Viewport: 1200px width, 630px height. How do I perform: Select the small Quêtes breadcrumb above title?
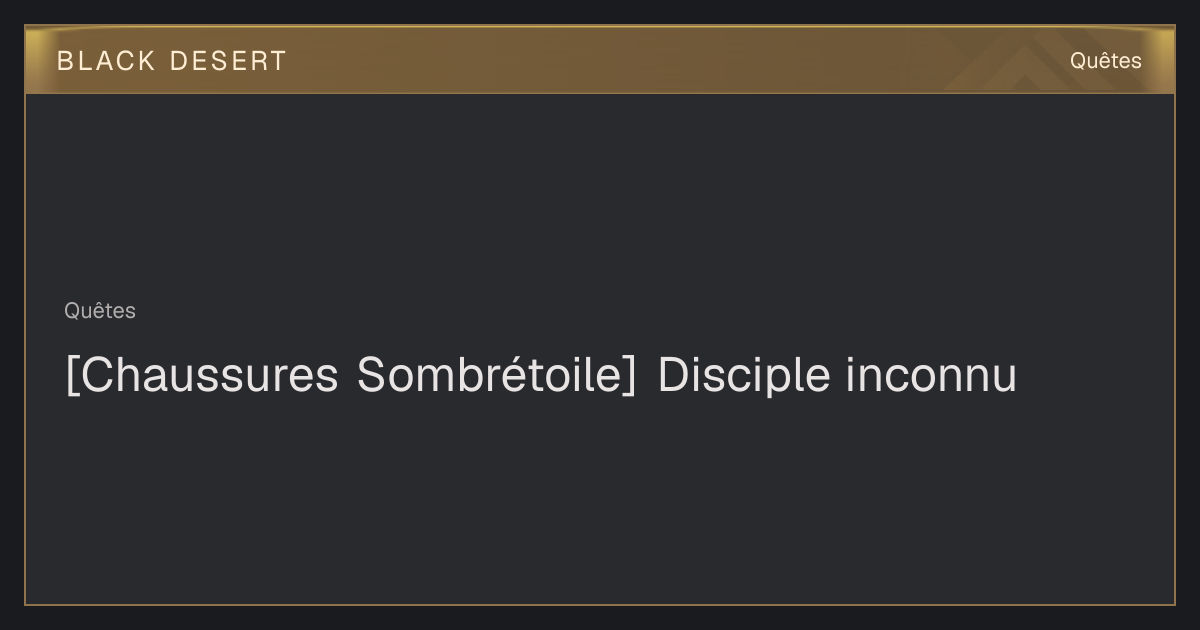point(100,311)
